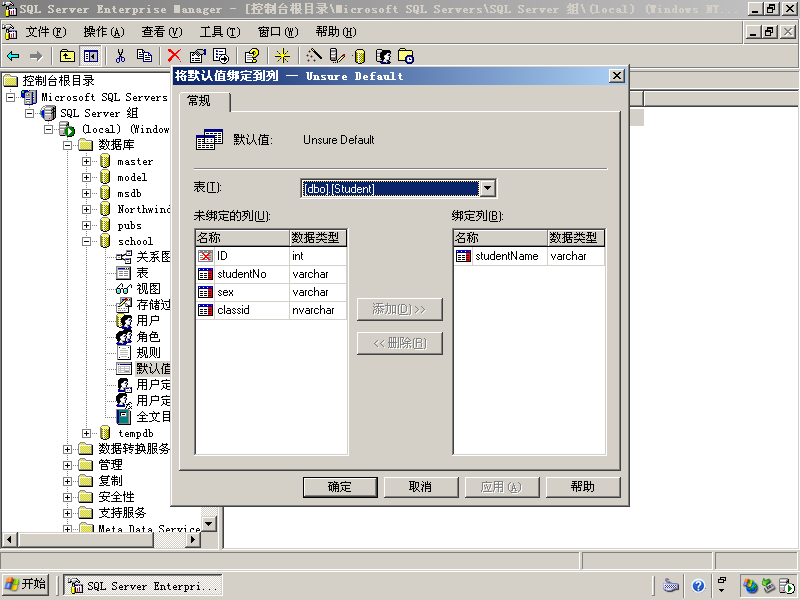Open the 操作(A) menu
The width and height of the screenshot is (800, 600).
coord(104,32)
